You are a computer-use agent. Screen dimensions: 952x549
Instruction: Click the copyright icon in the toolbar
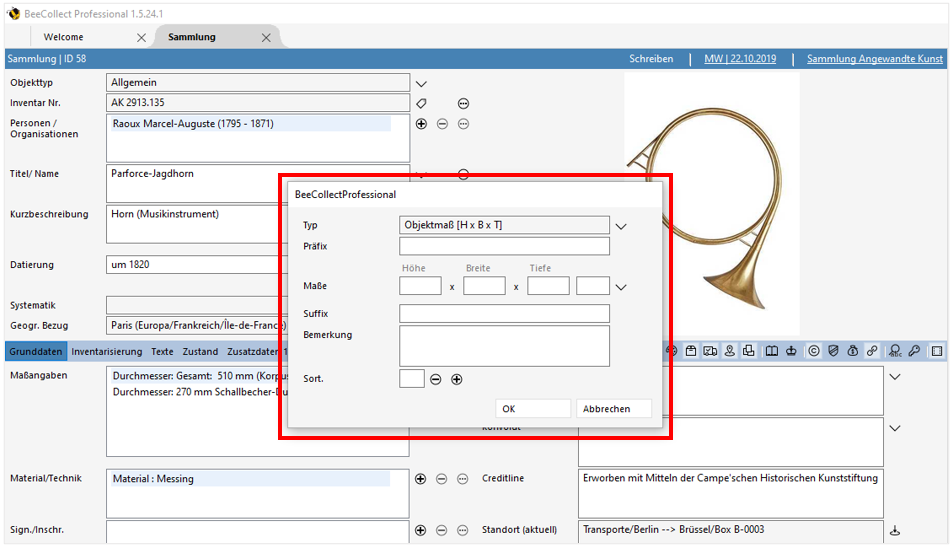tap(813, 351)
